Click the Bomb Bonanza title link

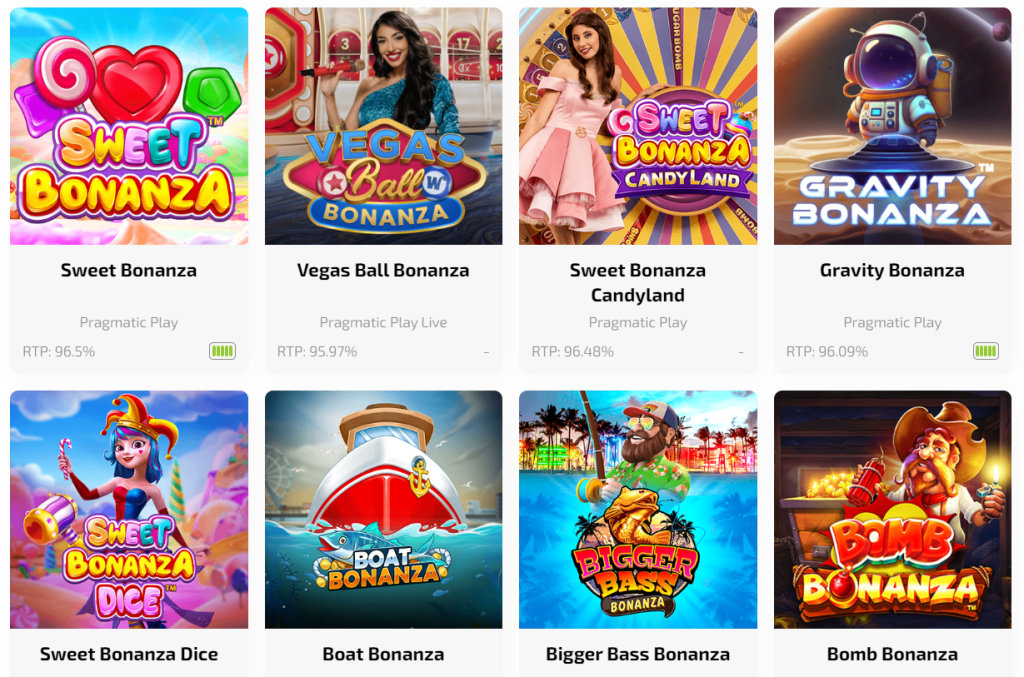click(893, 654)
